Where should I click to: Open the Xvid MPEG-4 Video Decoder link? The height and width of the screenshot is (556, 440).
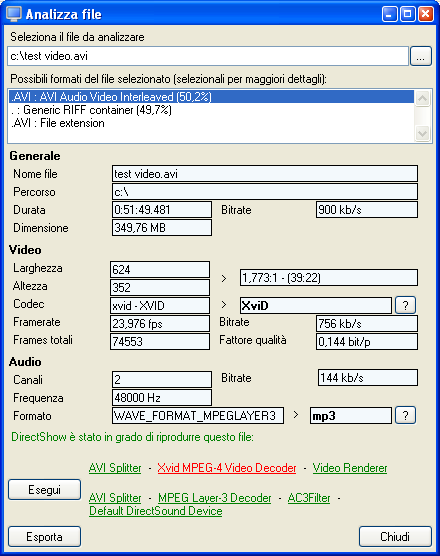click(x=227, y=468)
